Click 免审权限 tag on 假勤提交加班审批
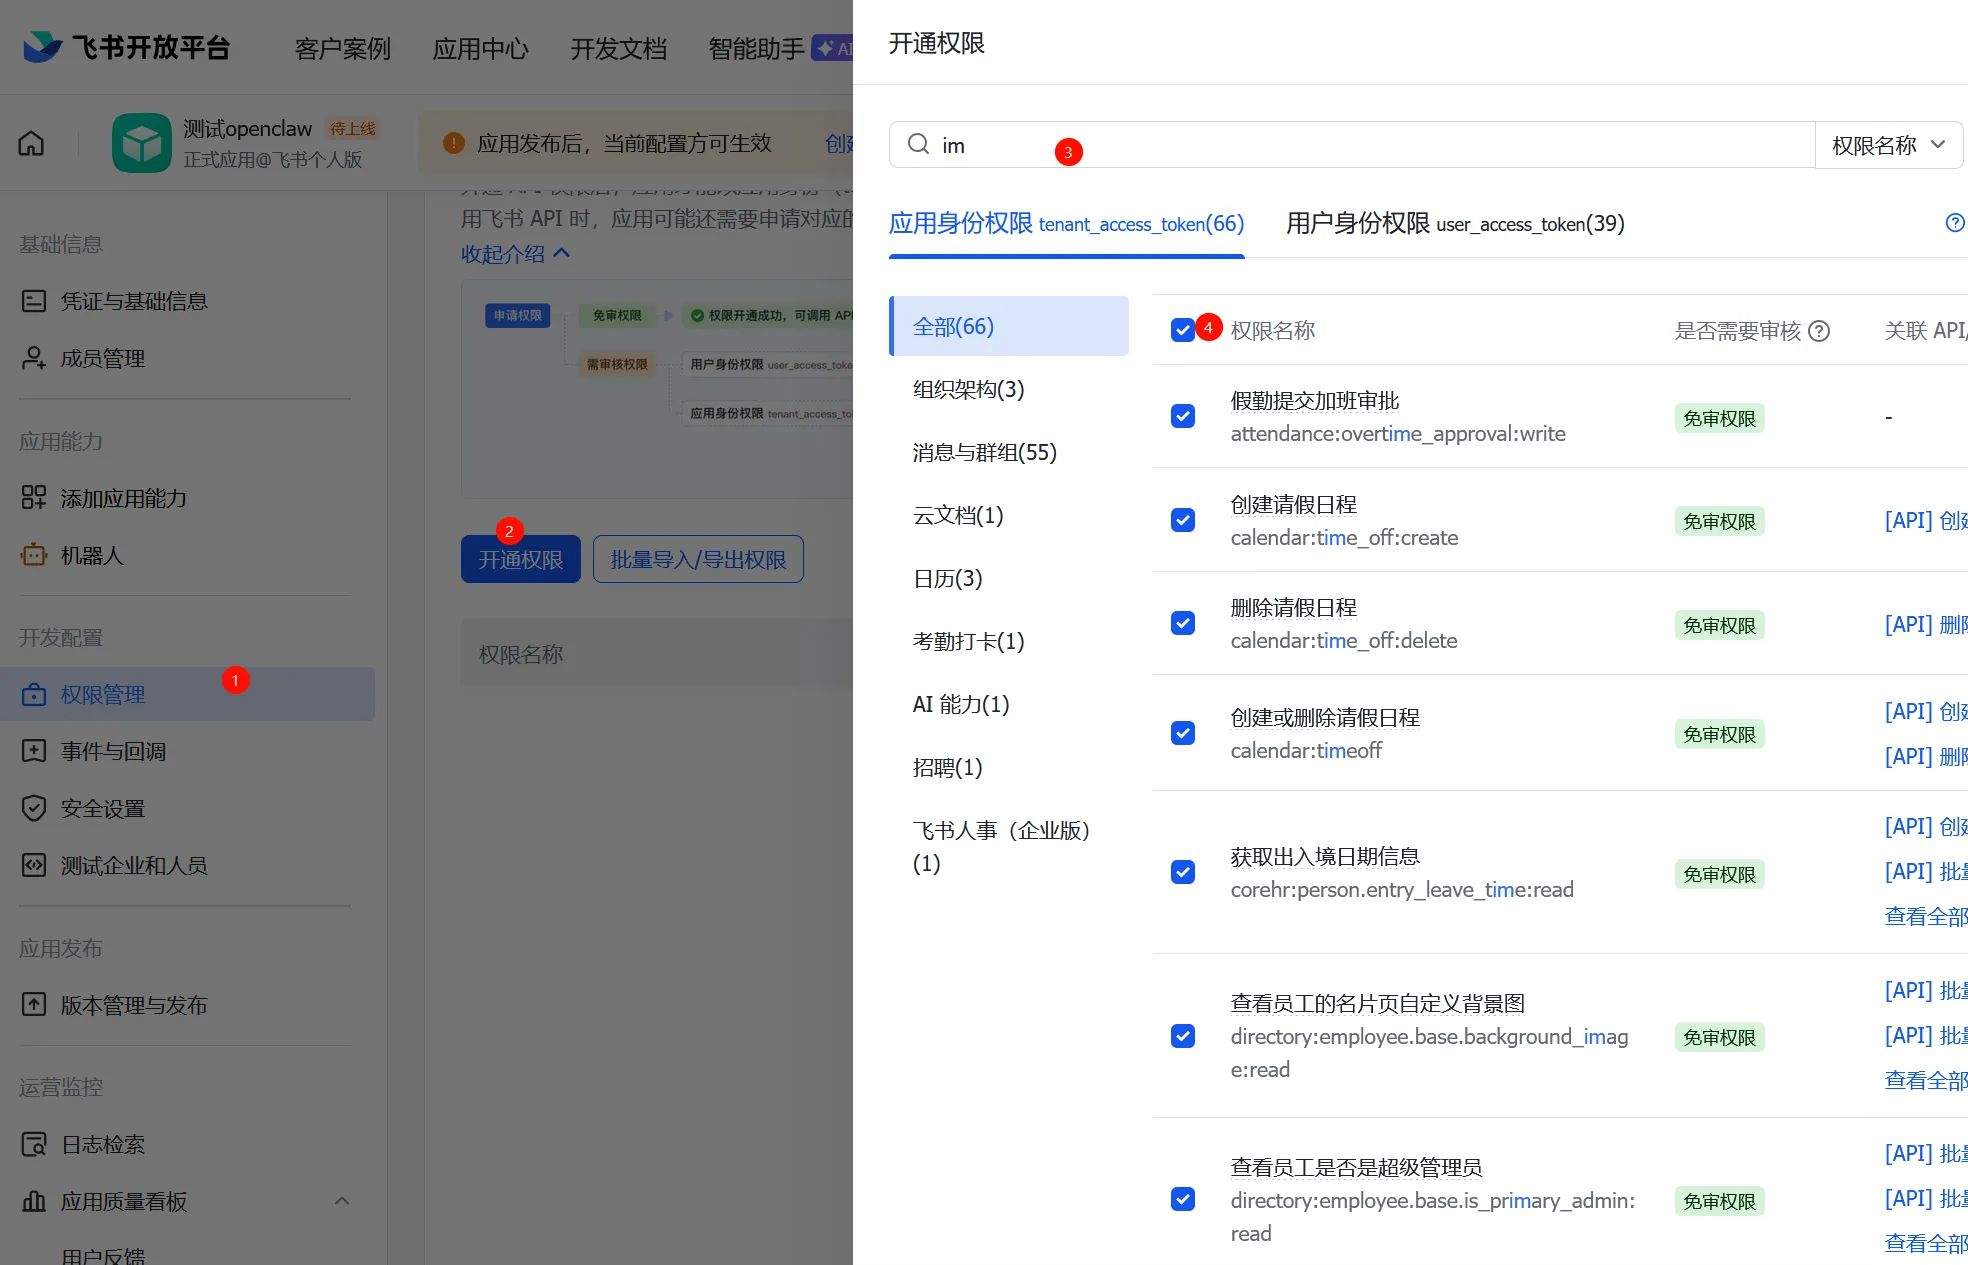 click(1719, 418)
